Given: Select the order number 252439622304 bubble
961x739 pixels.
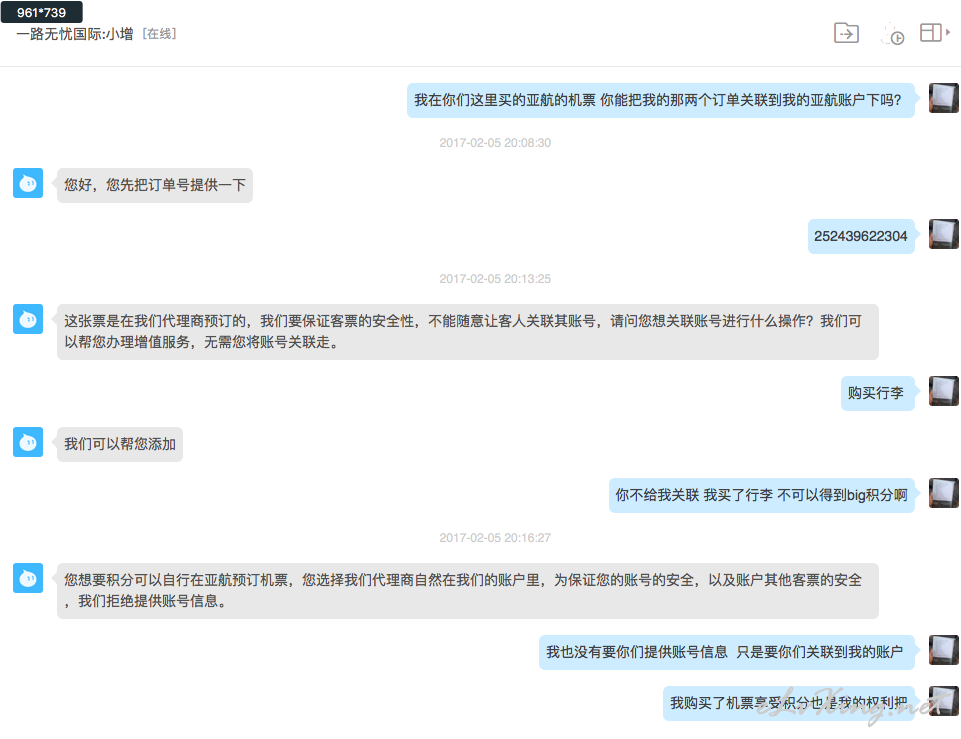Looking at the screenshot, I should click(860, 236).
